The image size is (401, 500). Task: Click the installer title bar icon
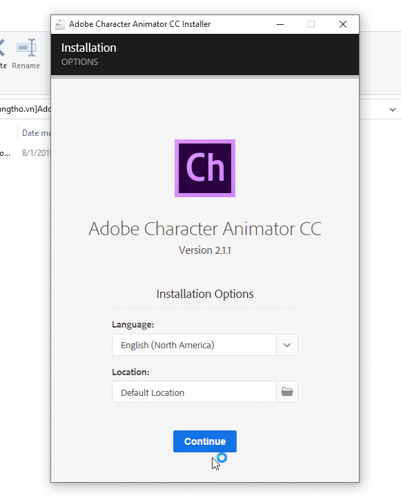[x=59, y=24]
